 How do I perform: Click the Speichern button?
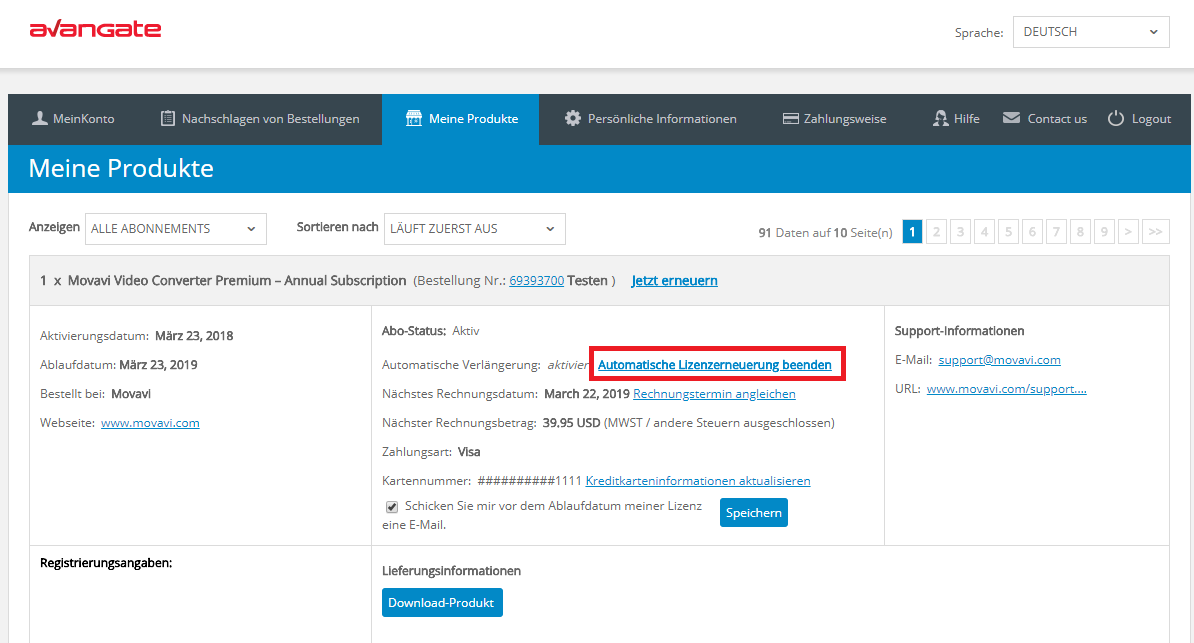754,513
